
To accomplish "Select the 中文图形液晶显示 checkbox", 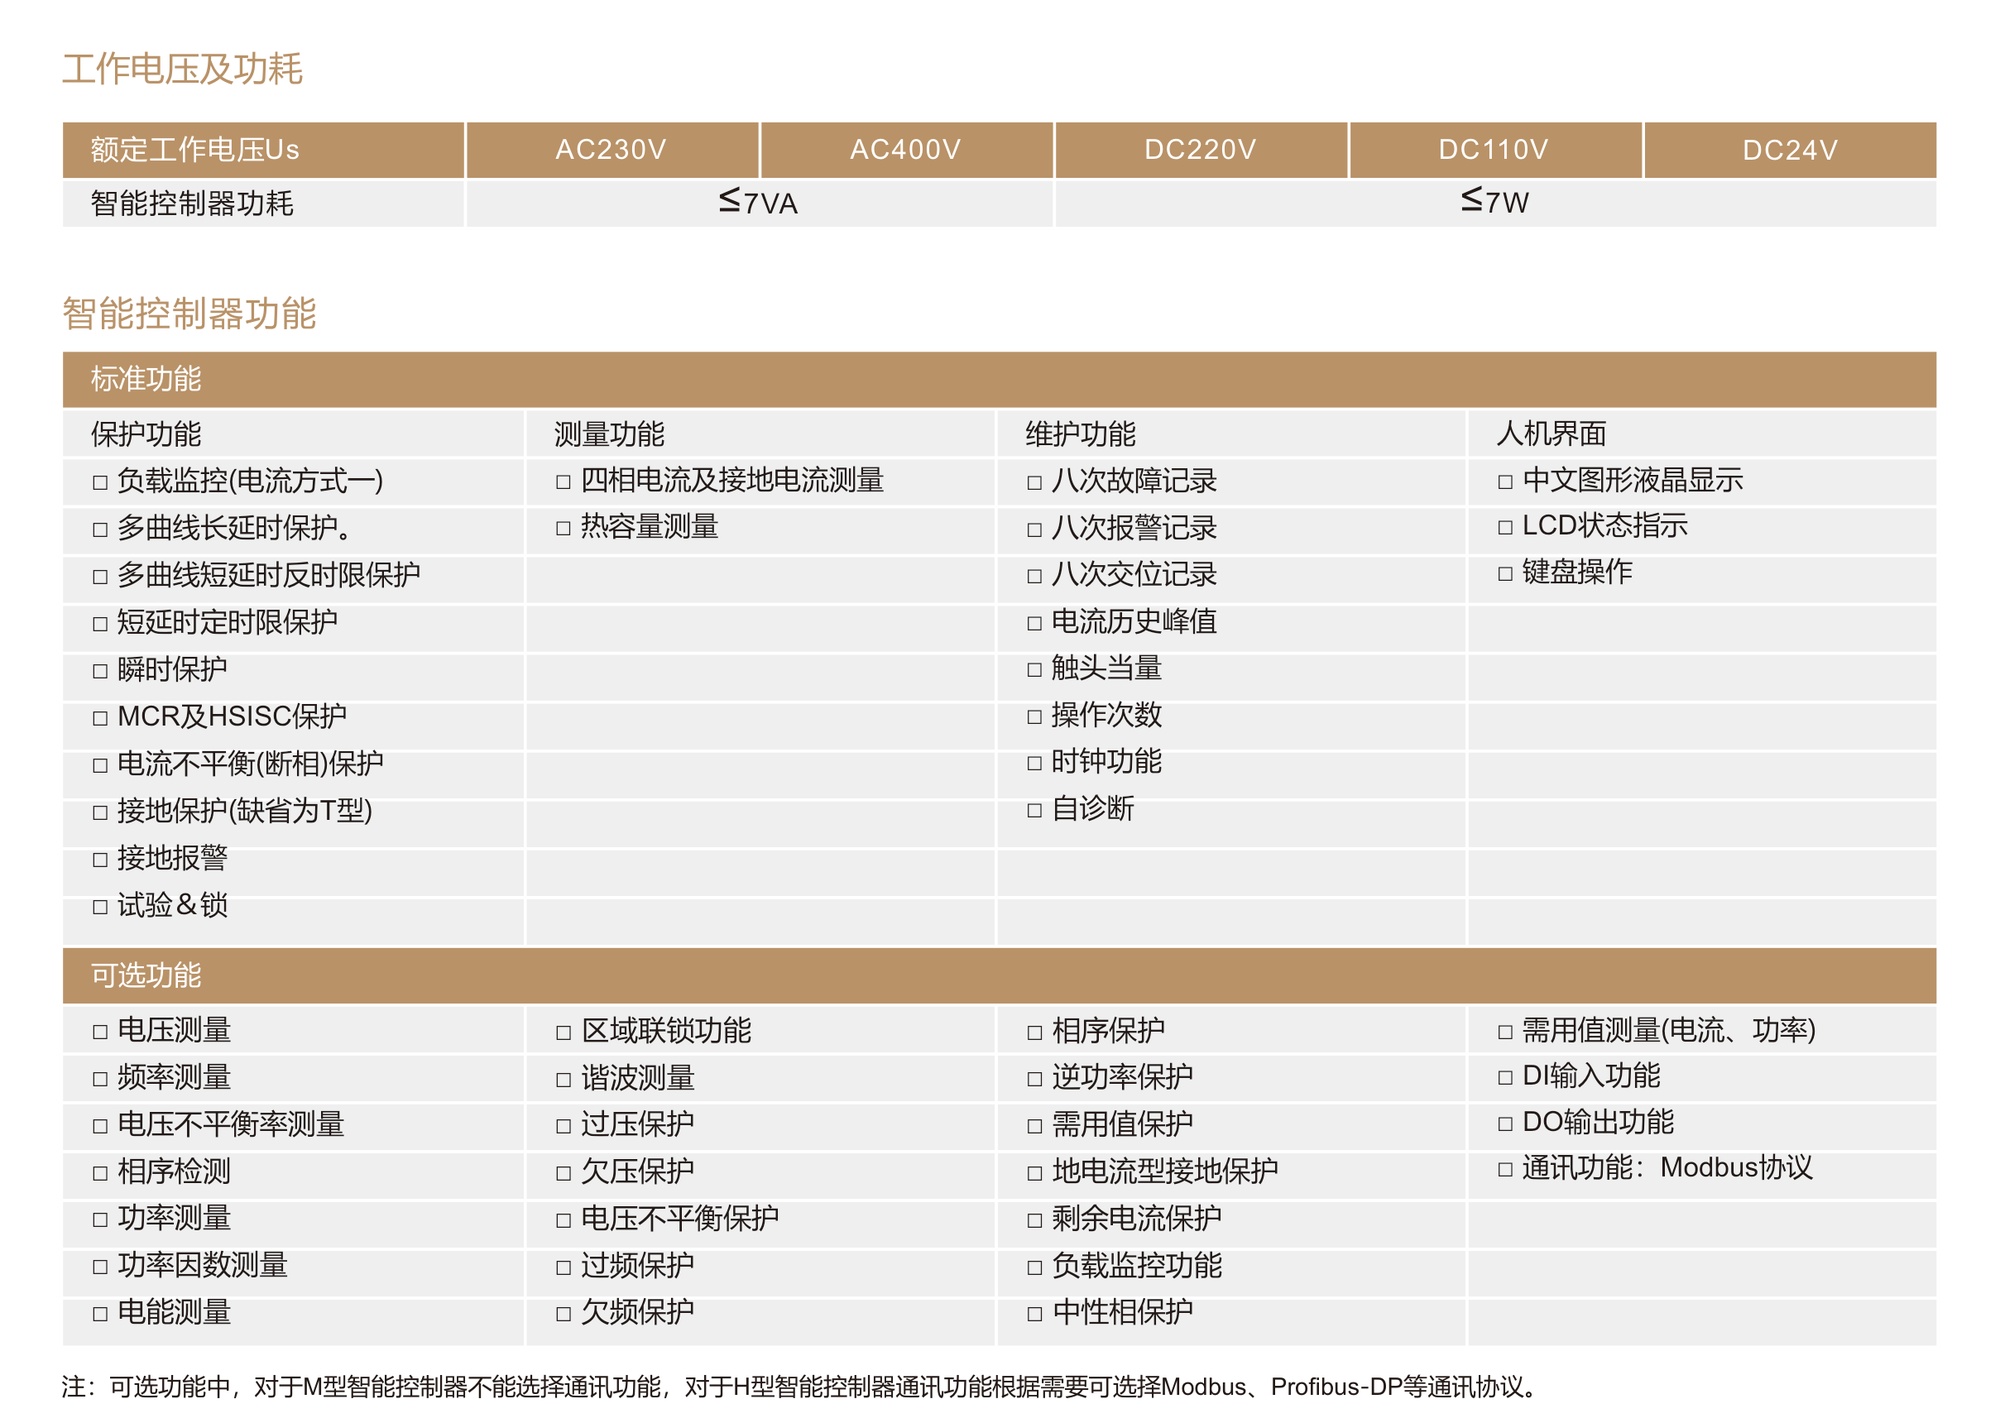I will [1505, 482].
